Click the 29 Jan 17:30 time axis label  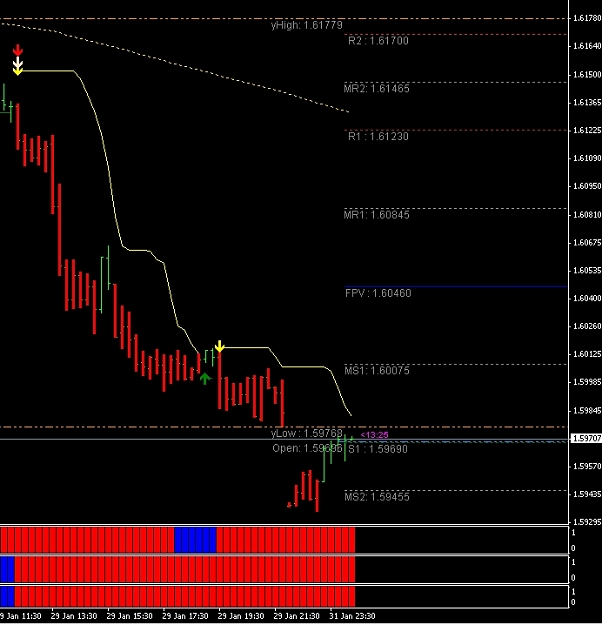[x=185, y=616]
